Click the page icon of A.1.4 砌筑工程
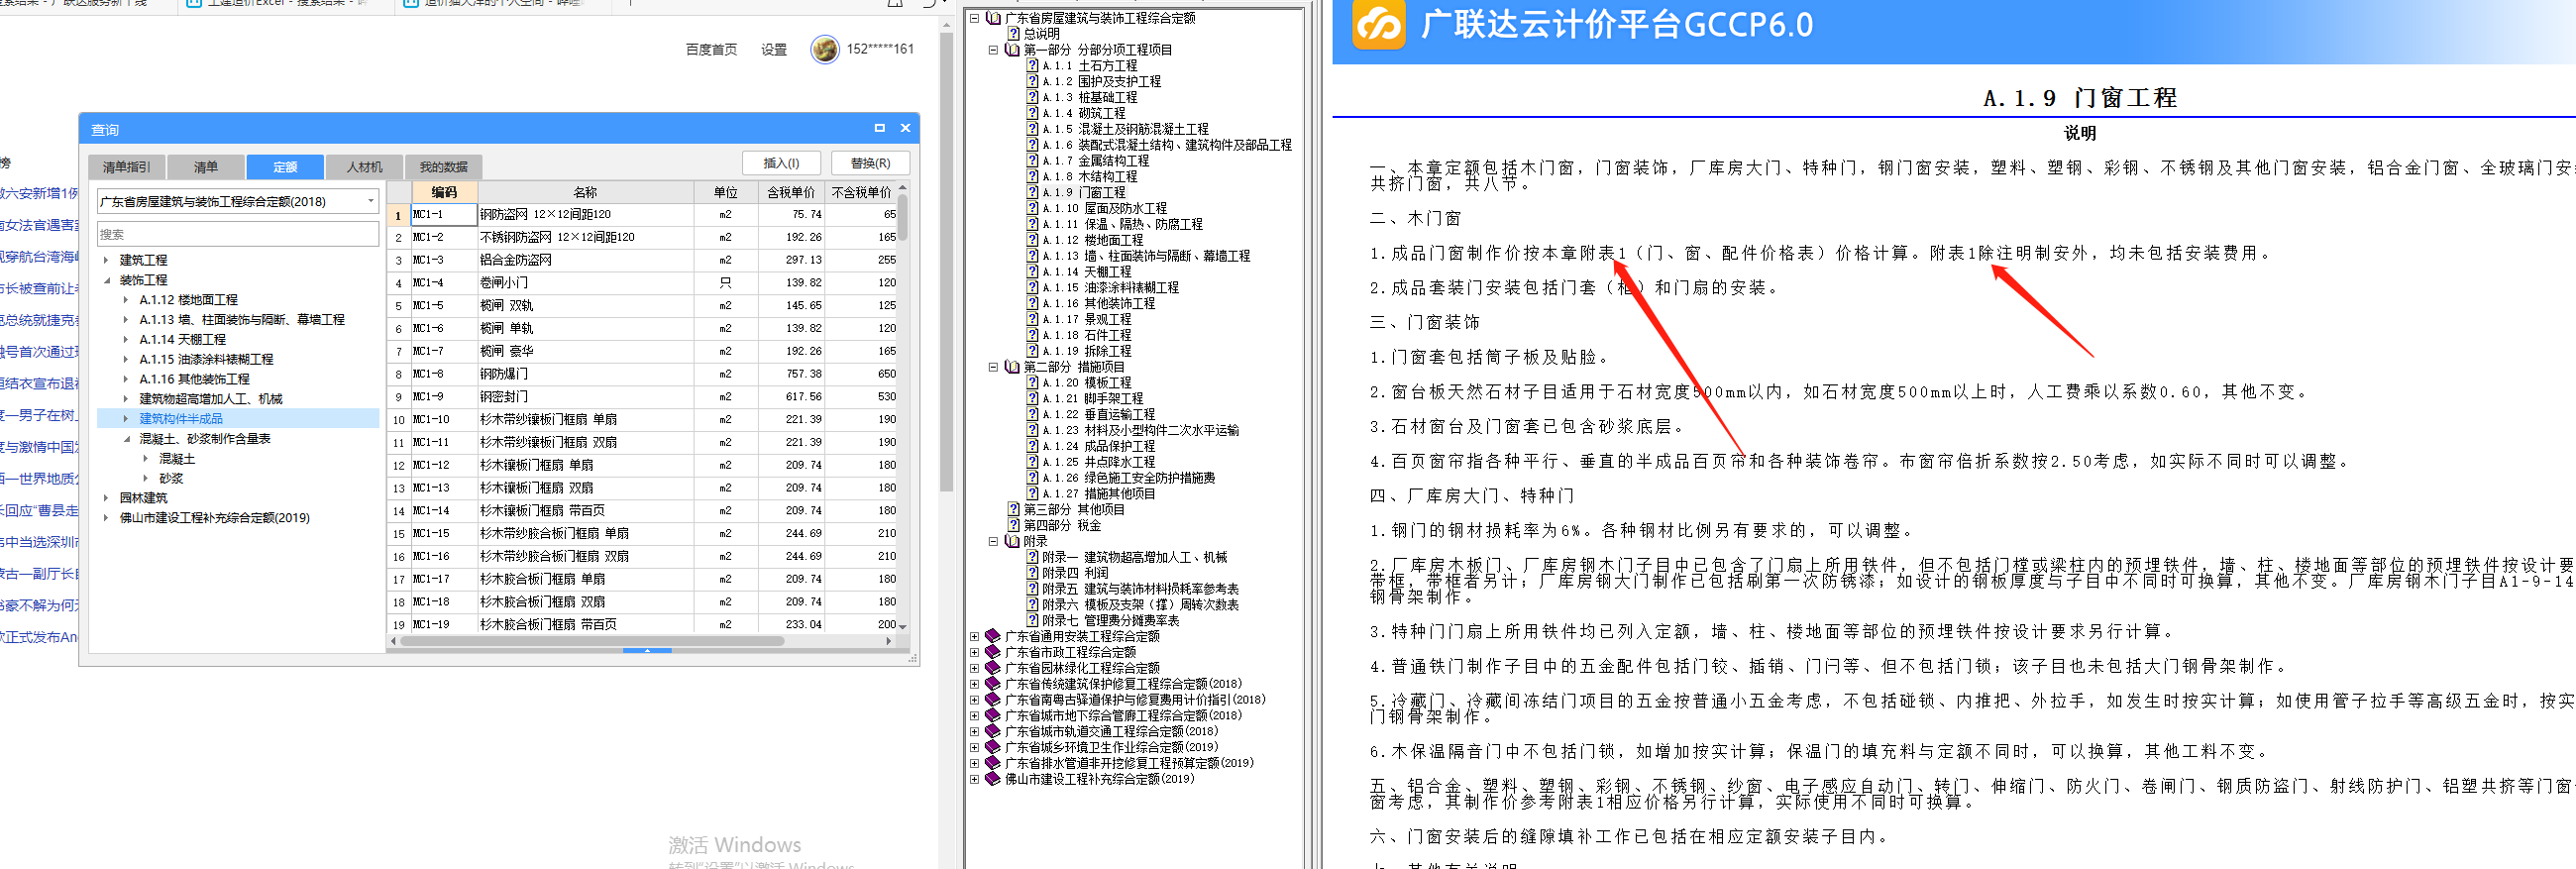Image resolution: width=2576 pixels, height=869 pixels. click(x=1032, y=113)
